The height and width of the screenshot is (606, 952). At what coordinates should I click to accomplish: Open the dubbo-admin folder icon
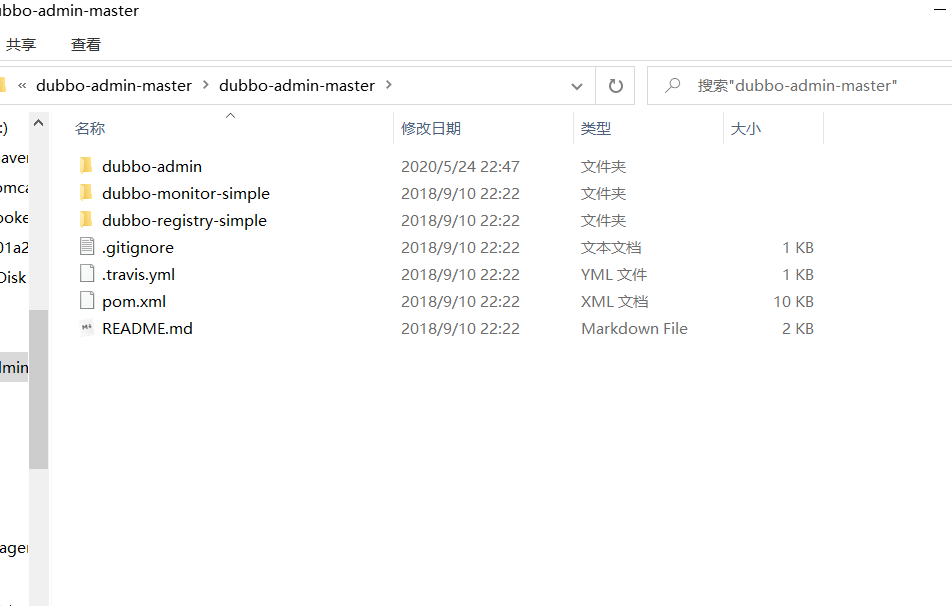[86, 166]
